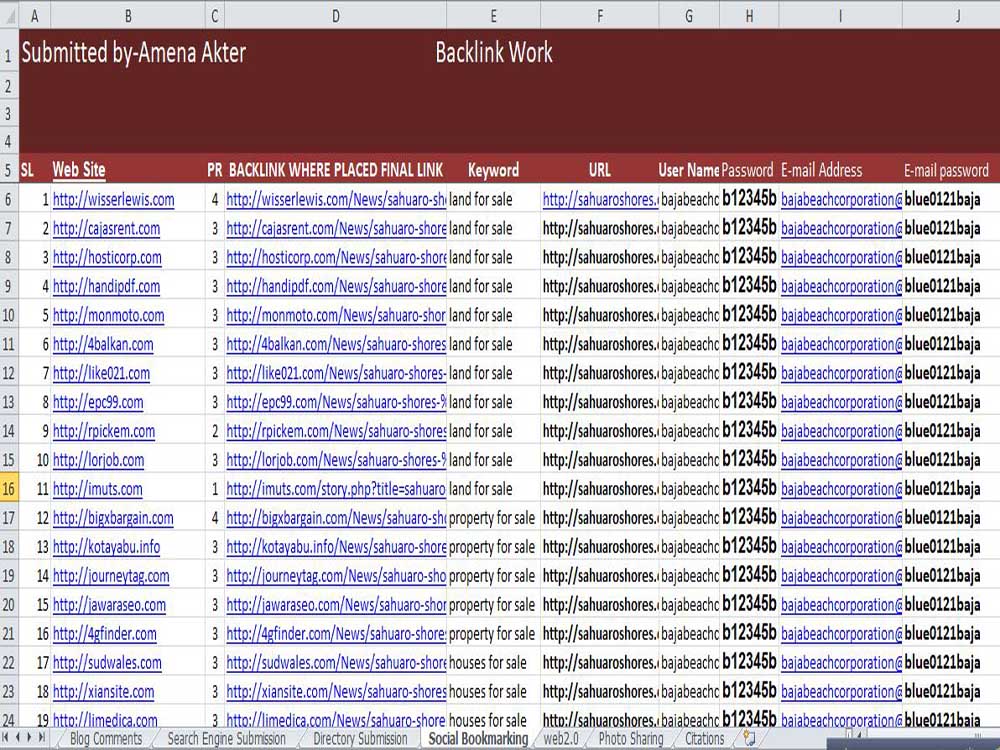Go to last sheet navigation arrow
The height and width of the screenshot is (750, 1000).
click(41, 737)
